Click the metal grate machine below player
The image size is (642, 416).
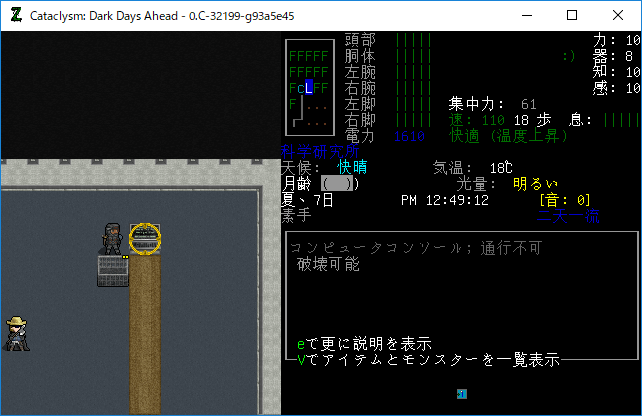click(113, 271)
